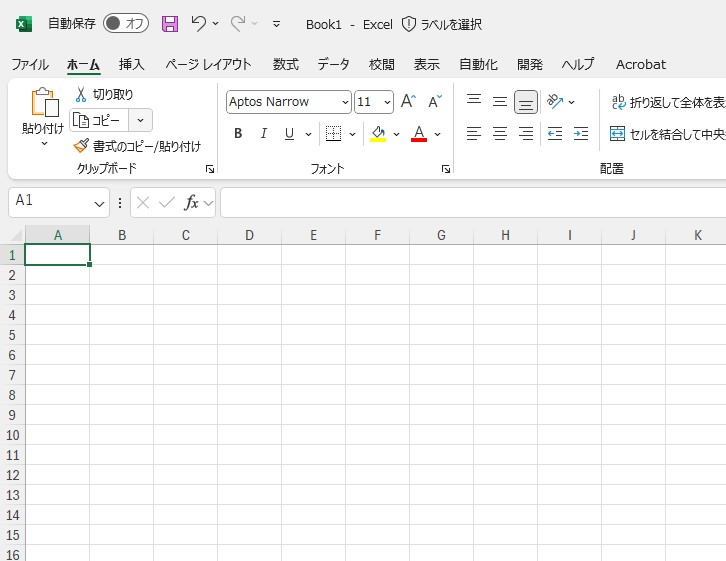Click the Excel application logo icon
This screenshot has width=726, height=561.
coord(24,24)
